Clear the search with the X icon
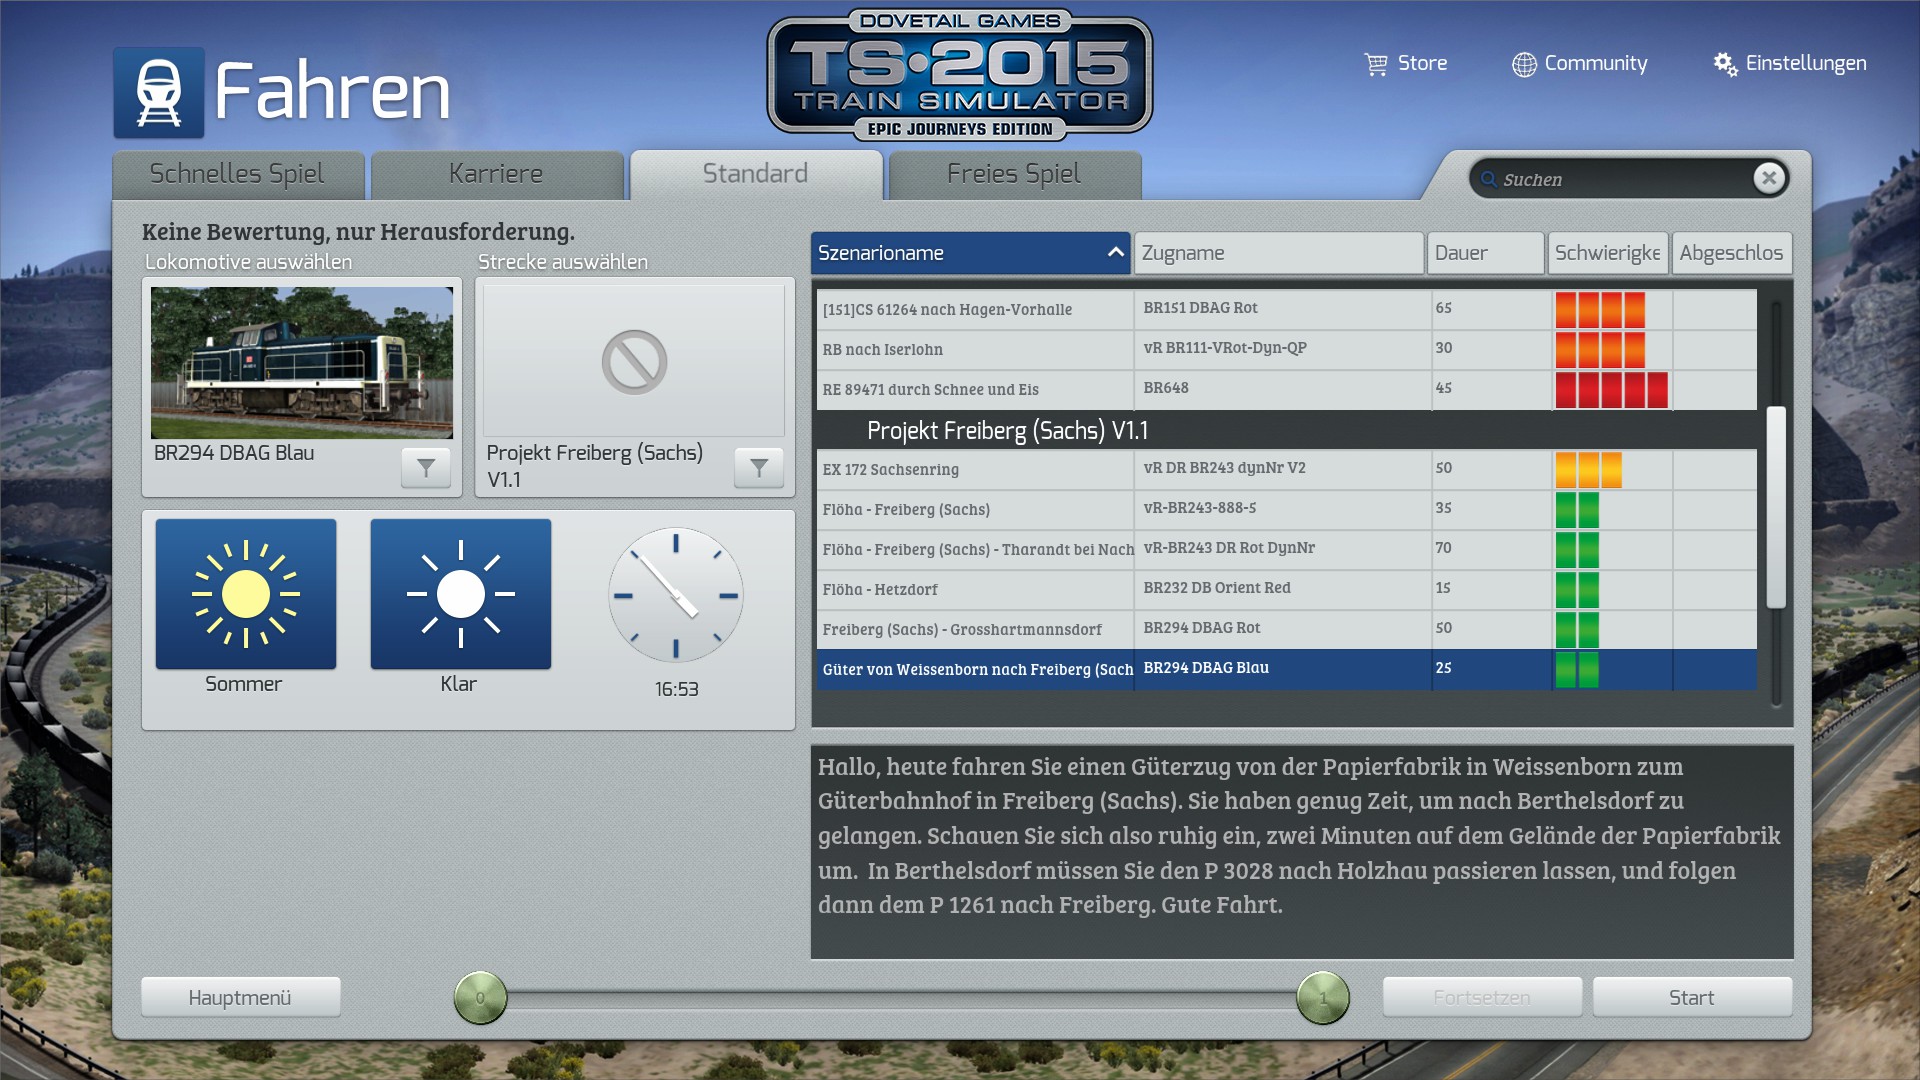The width and height of the screenshot is (1920, 1080). pos(1768,178)
